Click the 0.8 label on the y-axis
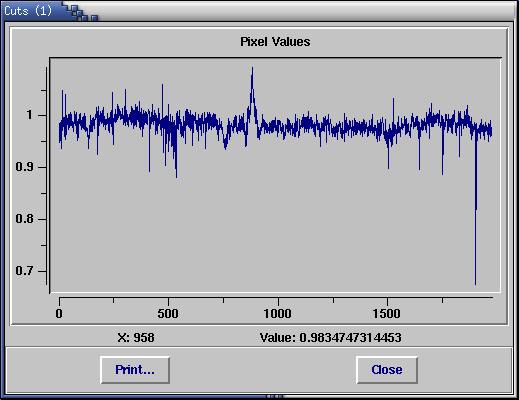519x400 pixels. pos(25,219)
